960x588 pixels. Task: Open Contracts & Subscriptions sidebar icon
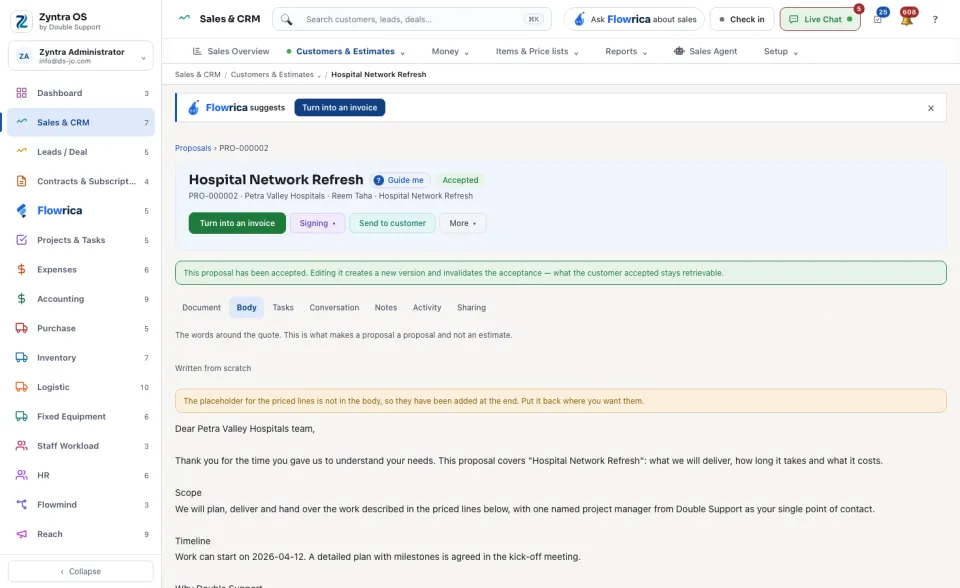coord(21,181)
